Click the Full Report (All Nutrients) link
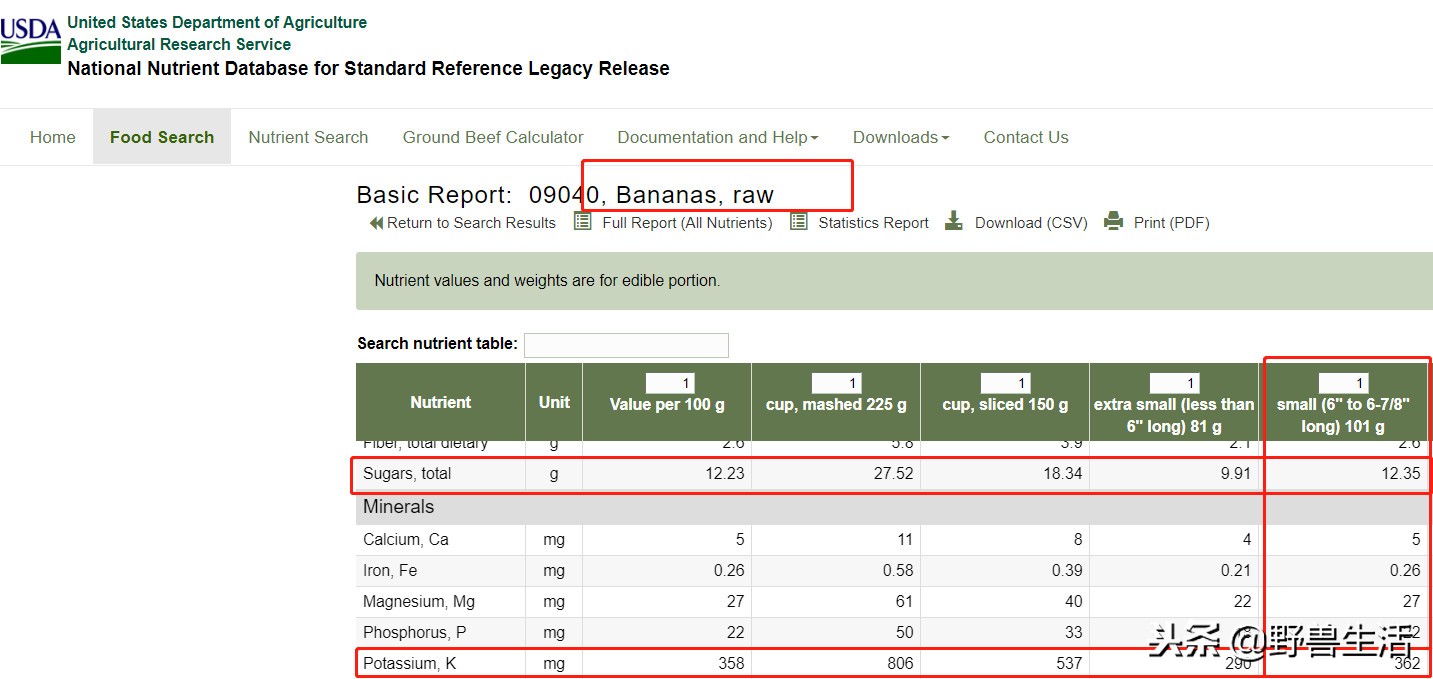Screen dimensions: 1433x679 687,223
